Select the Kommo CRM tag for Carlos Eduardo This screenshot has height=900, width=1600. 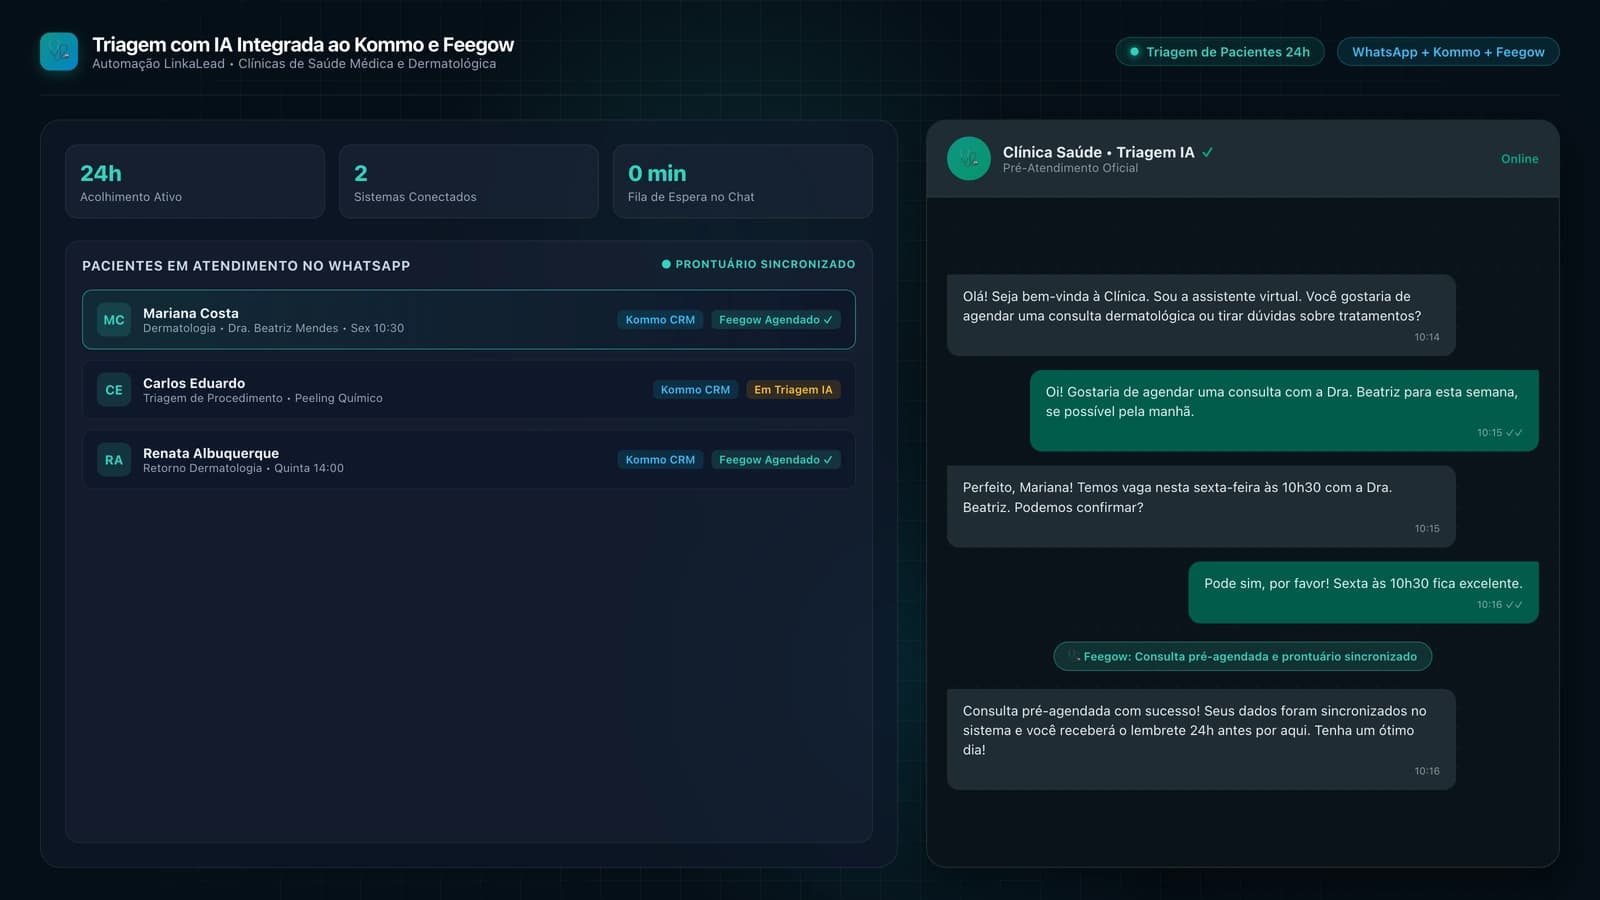point(695,390)
